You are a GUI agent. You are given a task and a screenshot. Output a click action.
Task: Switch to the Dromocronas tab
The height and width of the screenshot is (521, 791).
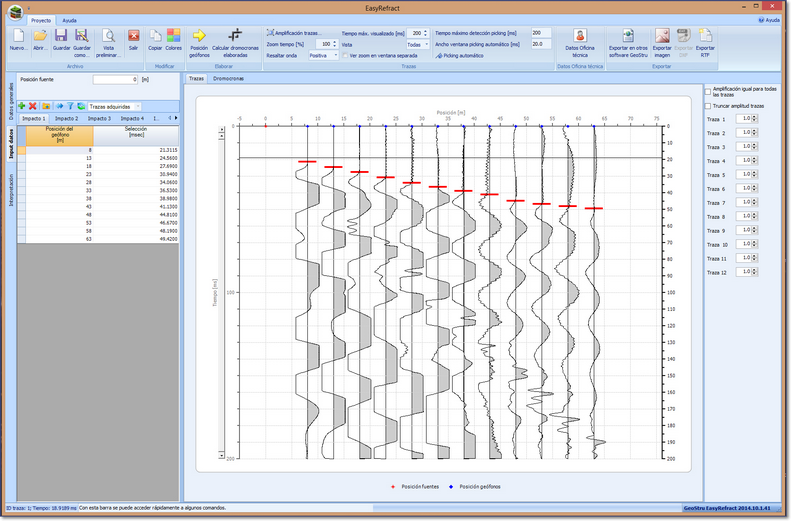pos(227,78)
